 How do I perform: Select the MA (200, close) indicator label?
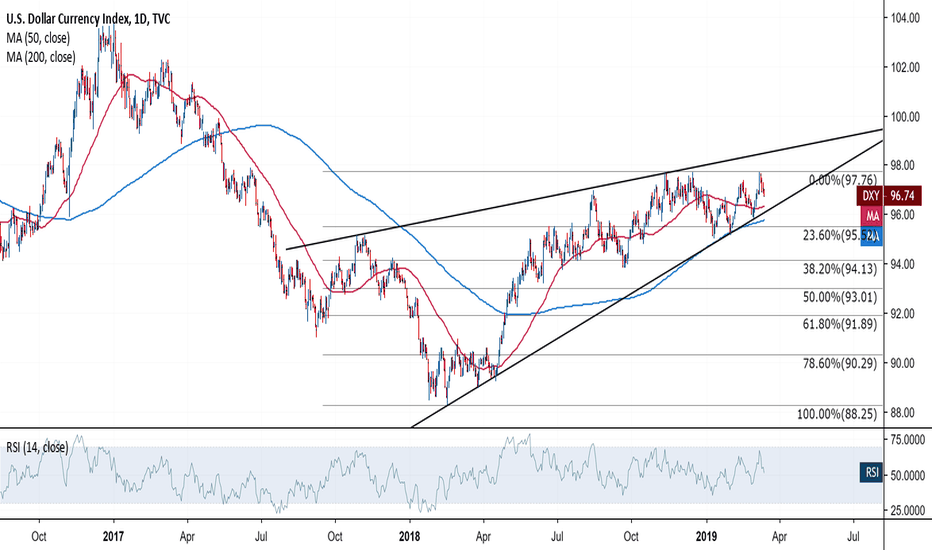[41, 57]
